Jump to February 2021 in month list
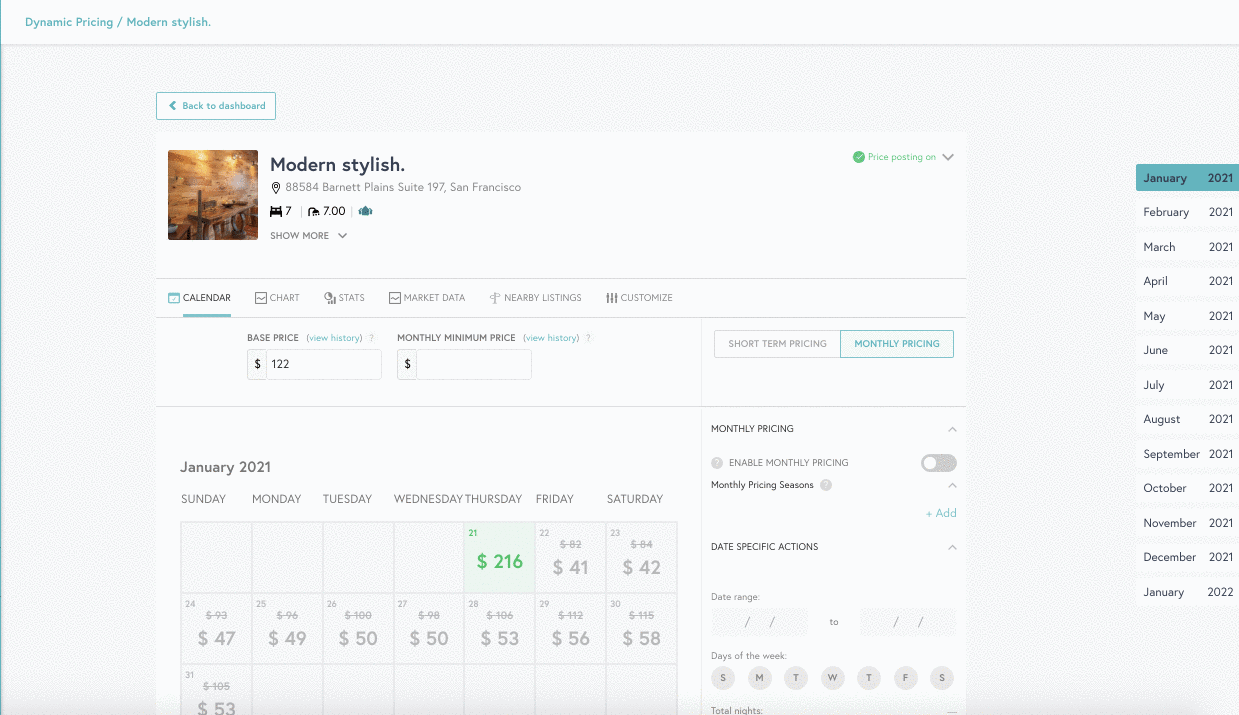 click(1187, 212)
